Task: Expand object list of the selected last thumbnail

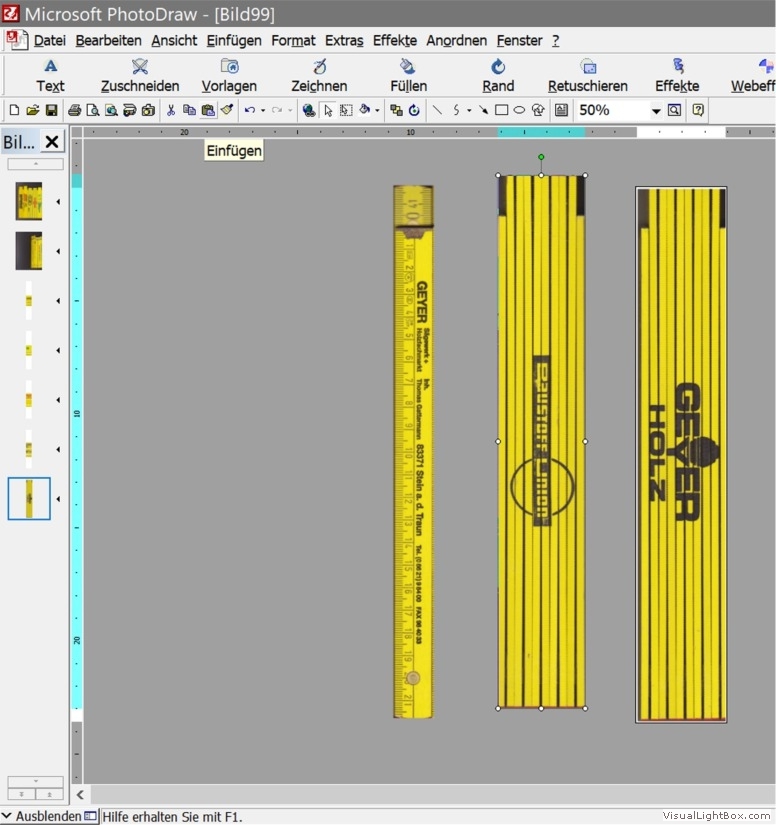Action: click(58, 499)
